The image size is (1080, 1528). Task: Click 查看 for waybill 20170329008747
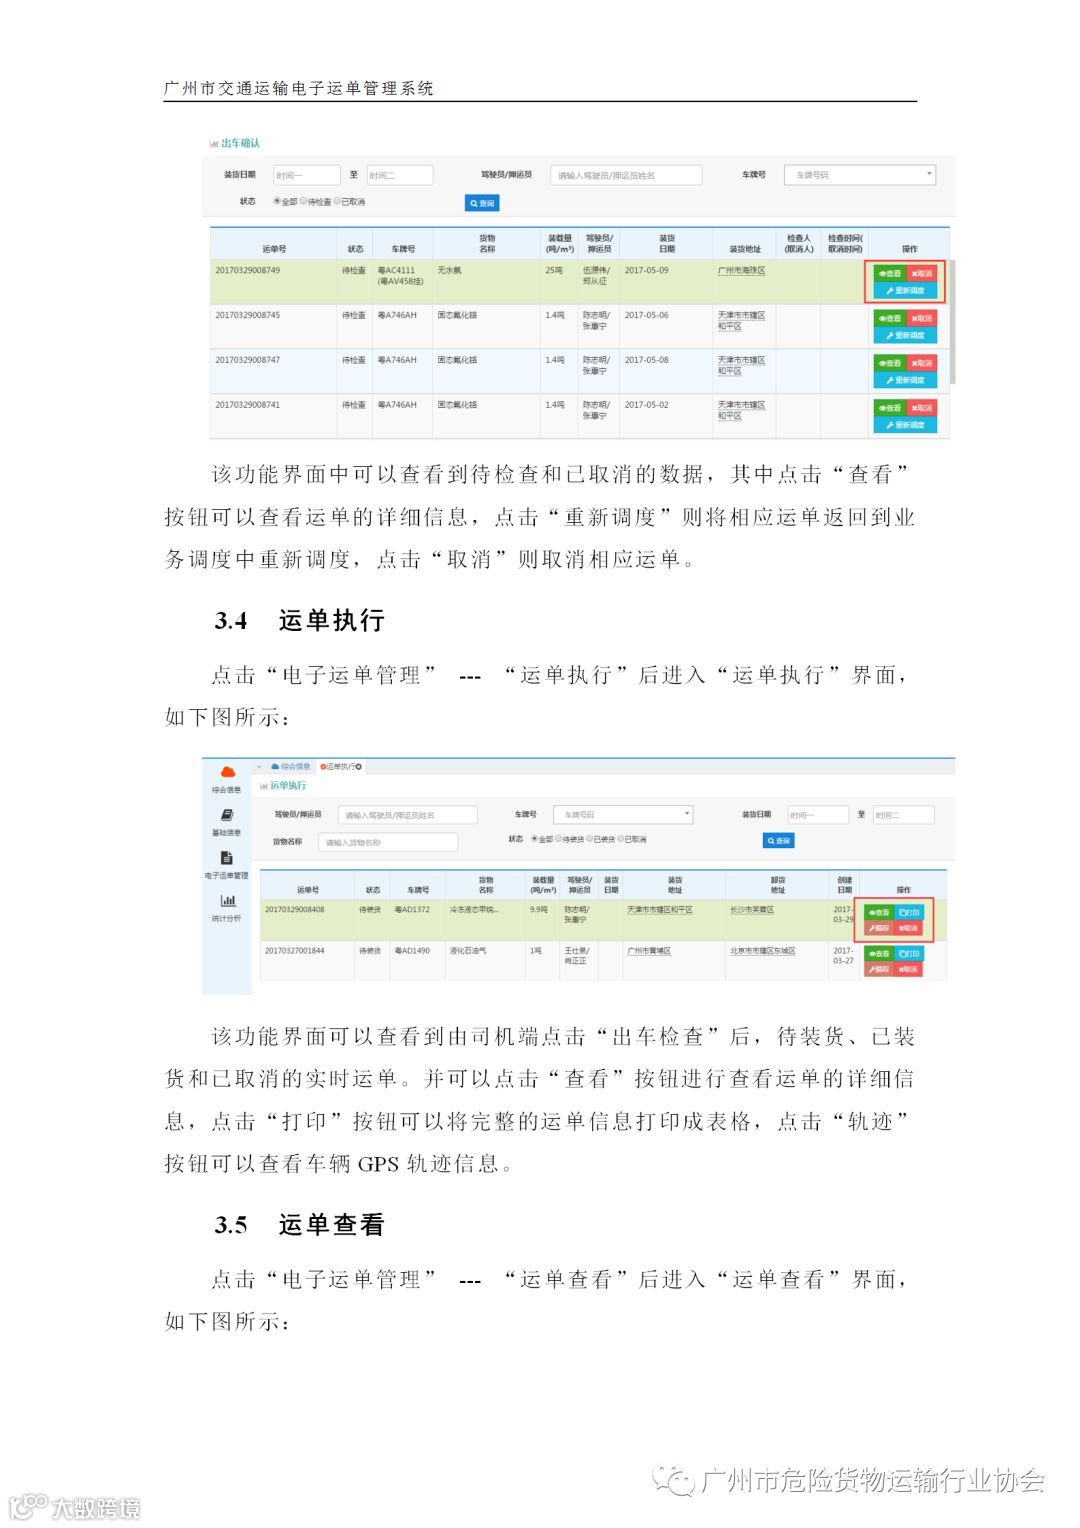[x=889, y=363]
